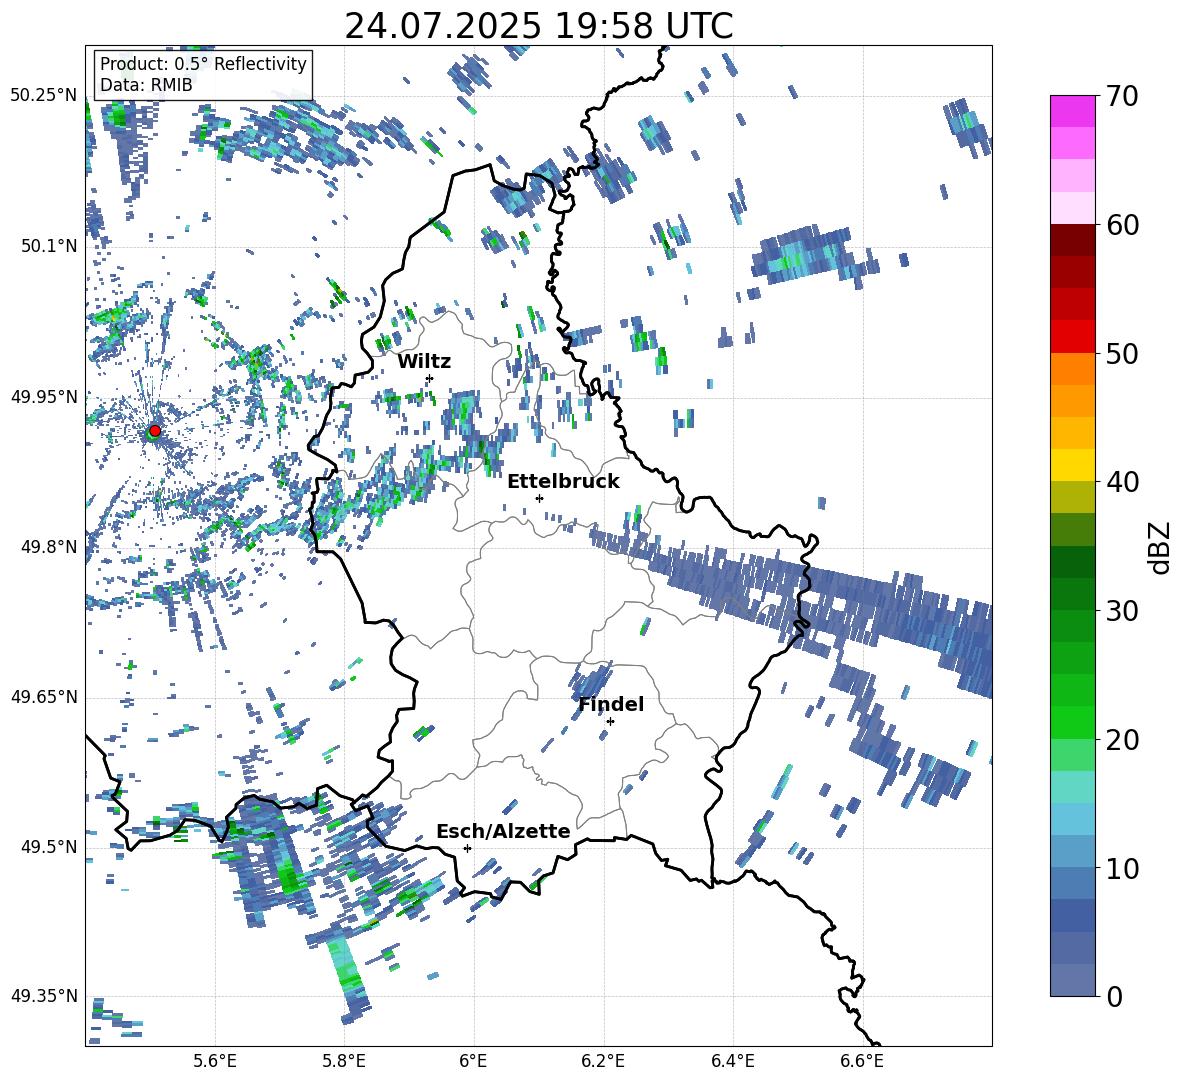Click the 49.35°N latitude label
The image size is (1184, 1081).
click(44, 996)
